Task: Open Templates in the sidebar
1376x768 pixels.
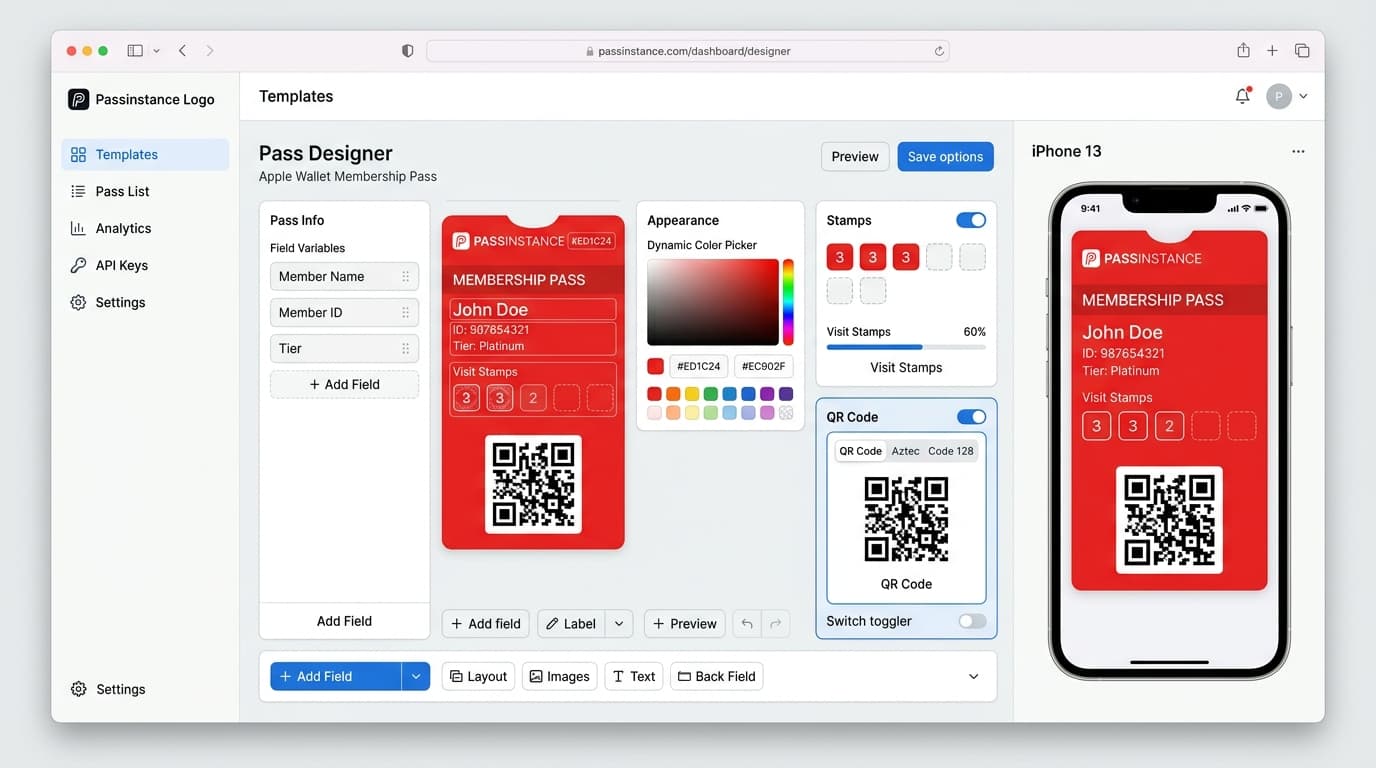Action: (x=146, y=155)
